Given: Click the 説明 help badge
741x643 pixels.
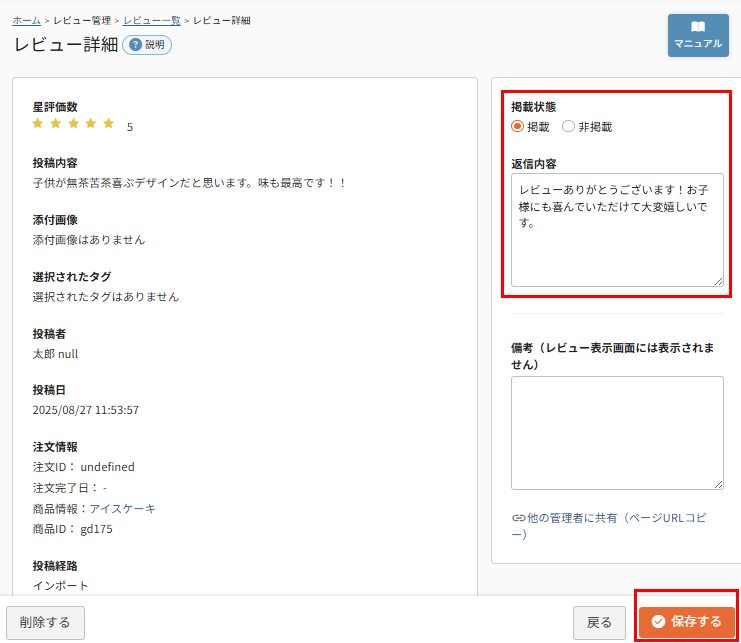Looking at the screenshot, I should (147, 45).
